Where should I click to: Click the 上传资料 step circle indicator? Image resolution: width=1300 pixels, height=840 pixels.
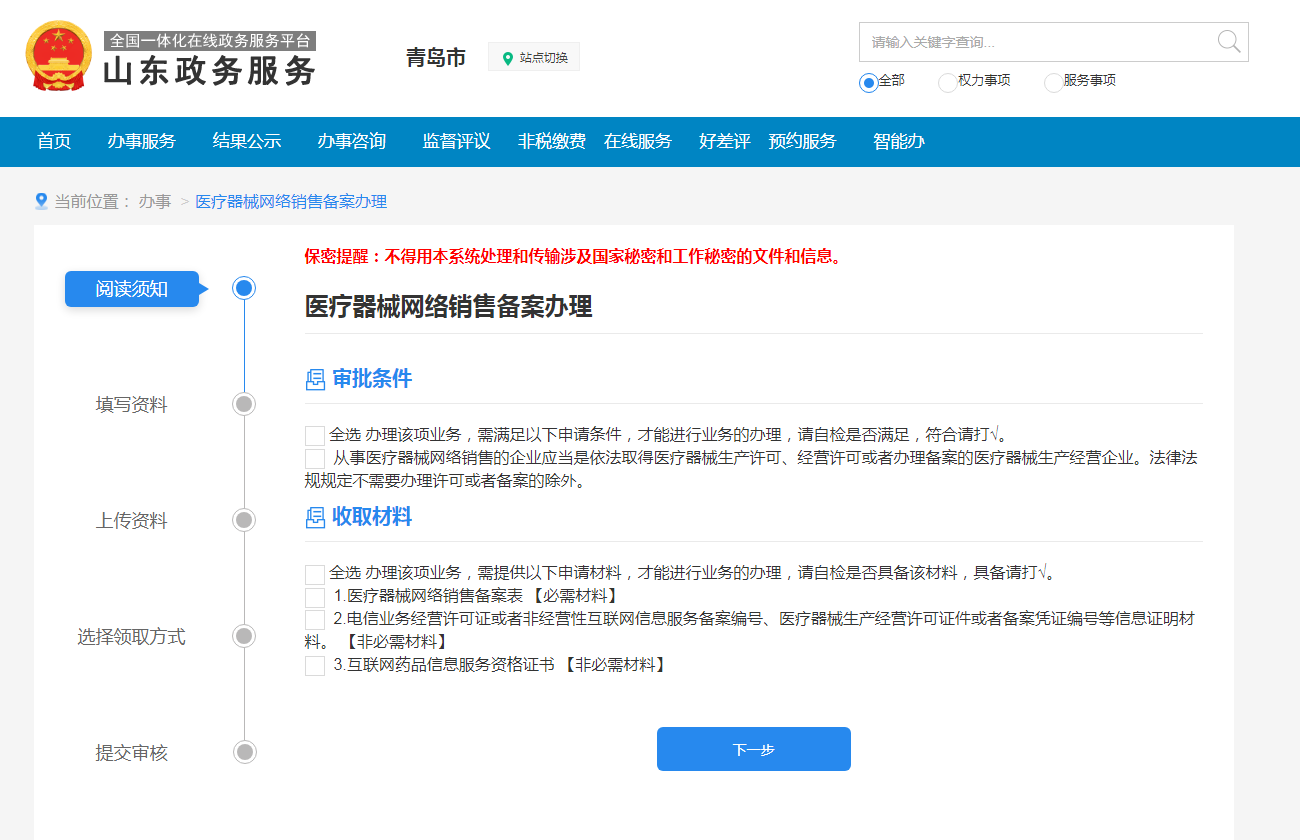(x=243, y=520)
